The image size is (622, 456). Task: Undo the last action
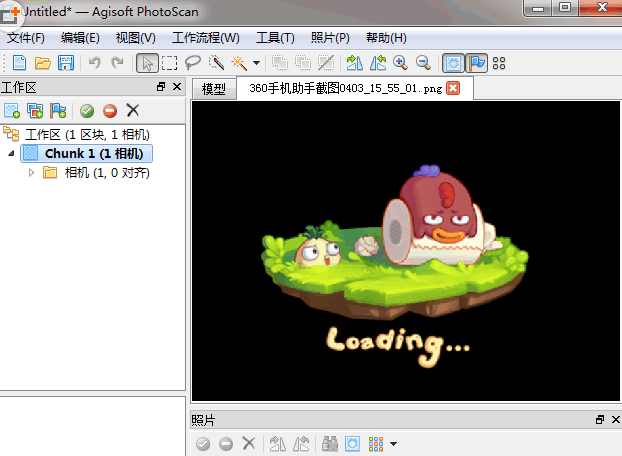[94, 63]
